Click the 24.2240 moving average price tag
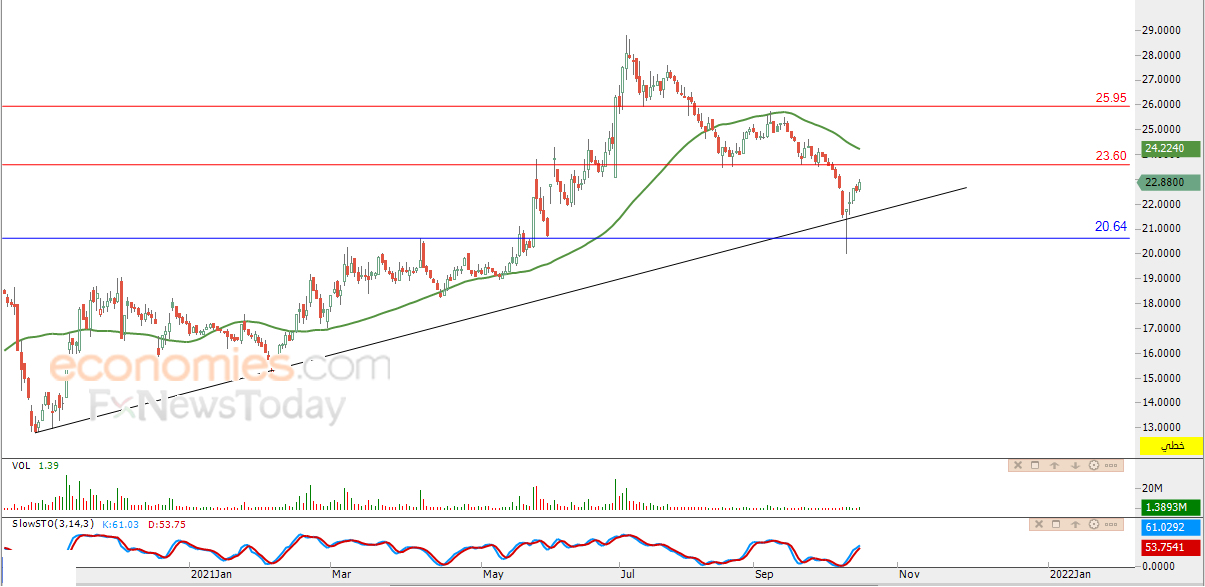Screen dimensions: 1205x587 pos(1169,148)
